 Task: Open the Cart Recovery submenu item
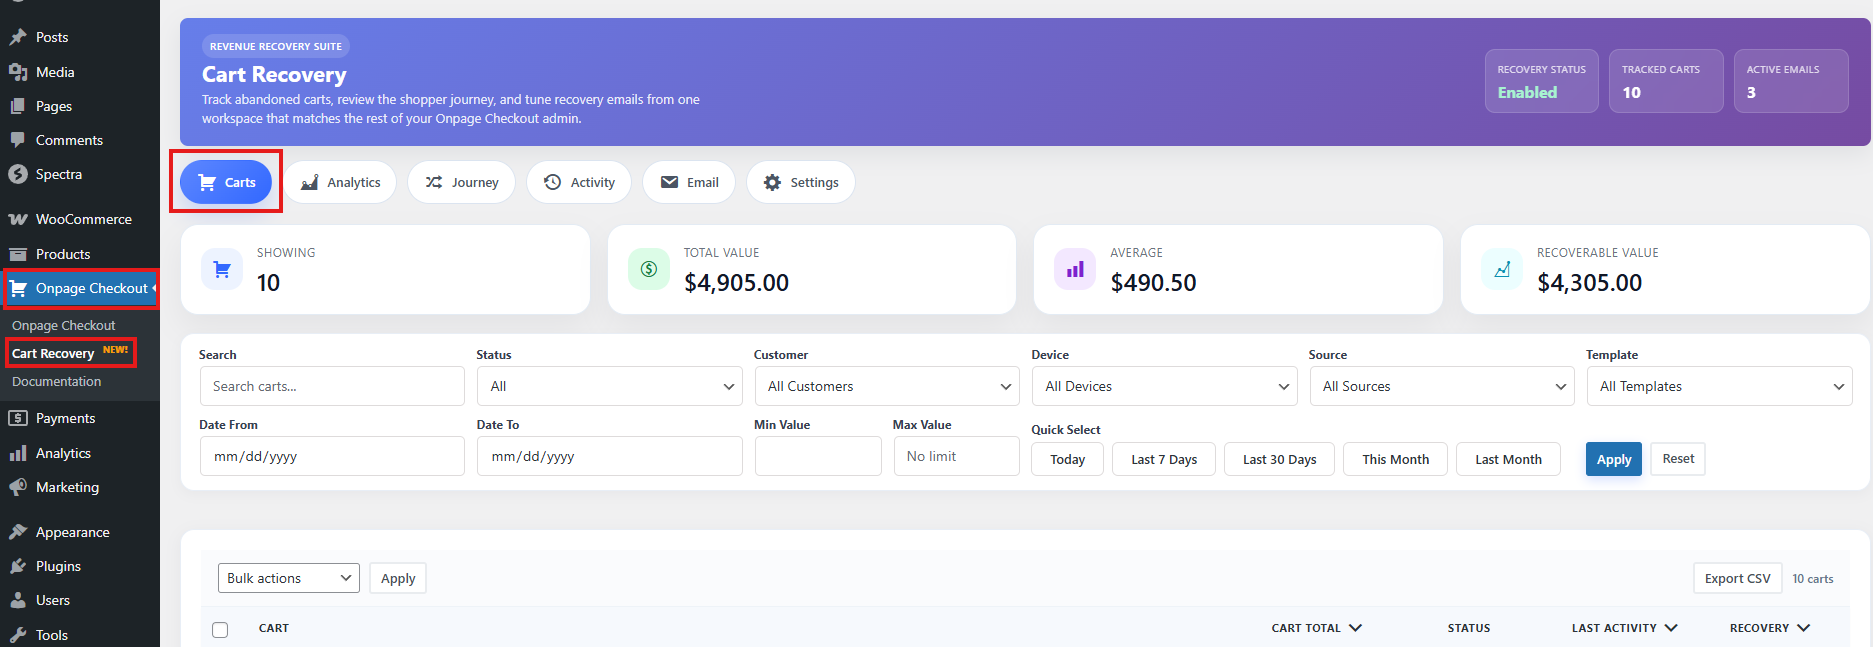coord(53,353)
